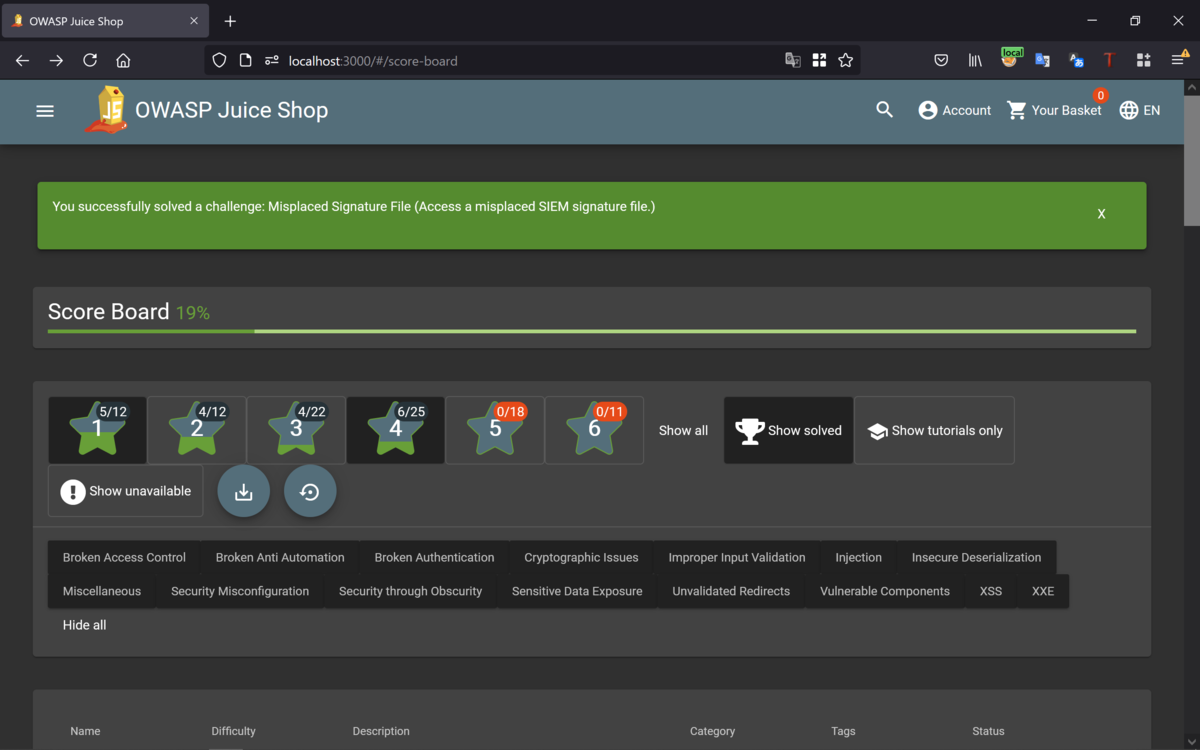The width and height of the screenshot is (1200, 750).
Task: Sort by the Name column header
Action: 85,731
